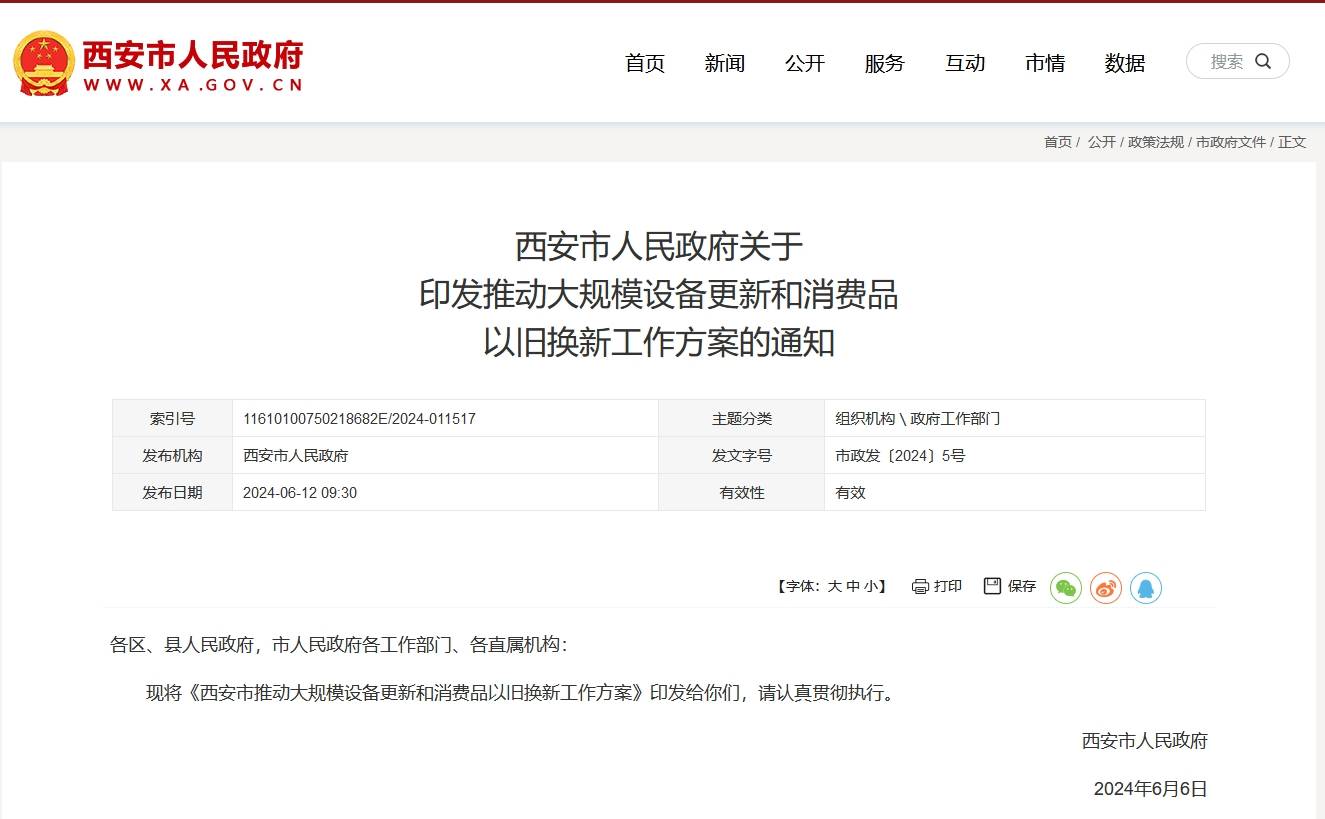Open the 公开 nav menu
The height and width of the screenshot is (819, 1325).
click(805, 63)
